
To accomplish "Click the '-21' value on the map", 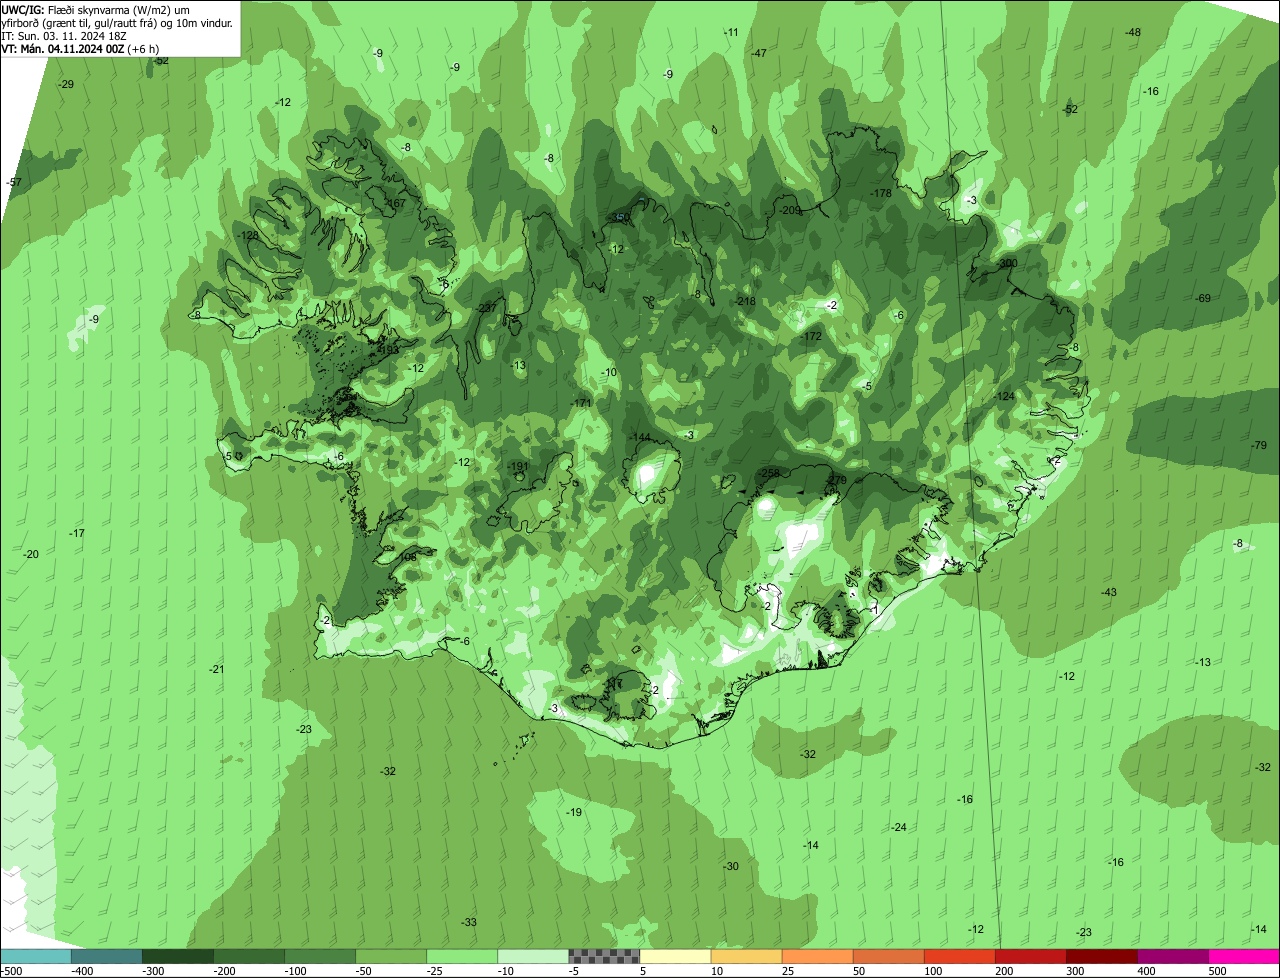I will 217,669.
